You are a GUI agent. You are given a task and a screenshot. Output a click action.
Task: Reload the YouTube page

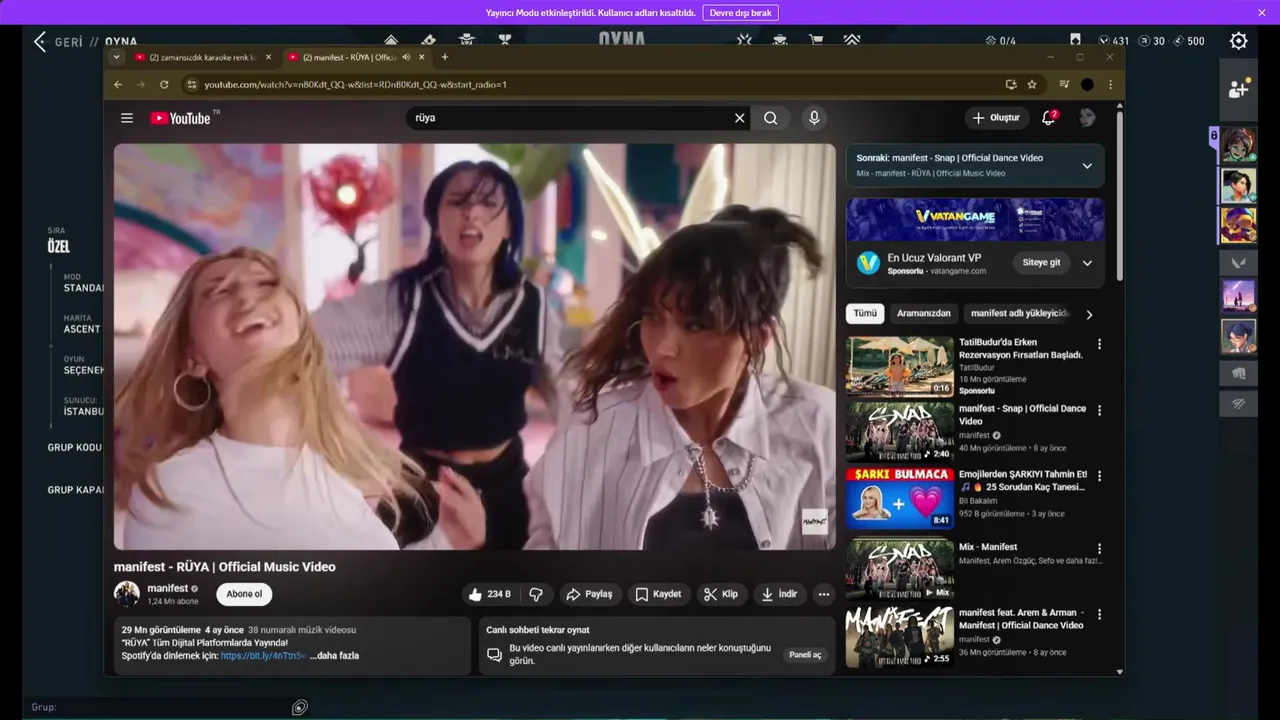point(164,85)
